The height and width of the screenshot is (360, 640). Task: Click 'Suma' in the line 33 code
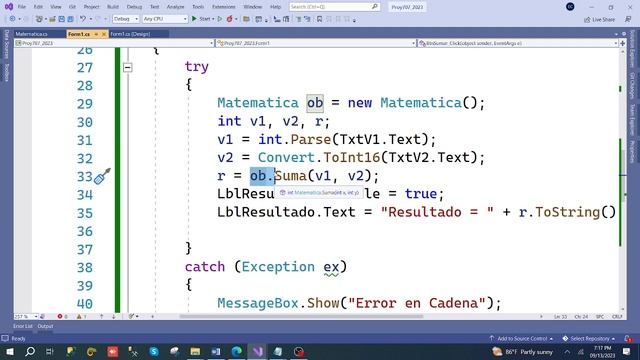pyautogui.click(x=290, y=176)
